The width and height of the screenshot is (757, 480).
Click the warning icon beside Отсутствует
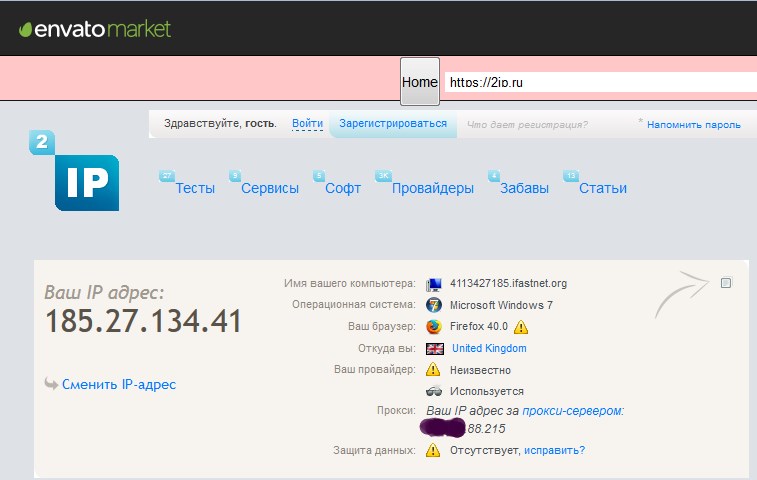click(433, 450)
